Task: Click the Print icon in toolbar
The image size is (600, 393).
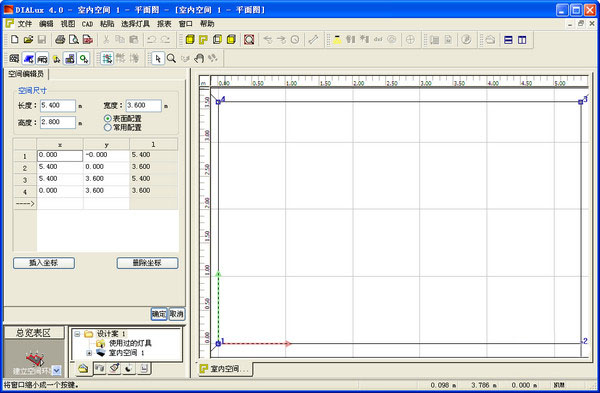Action: point(60,39)
